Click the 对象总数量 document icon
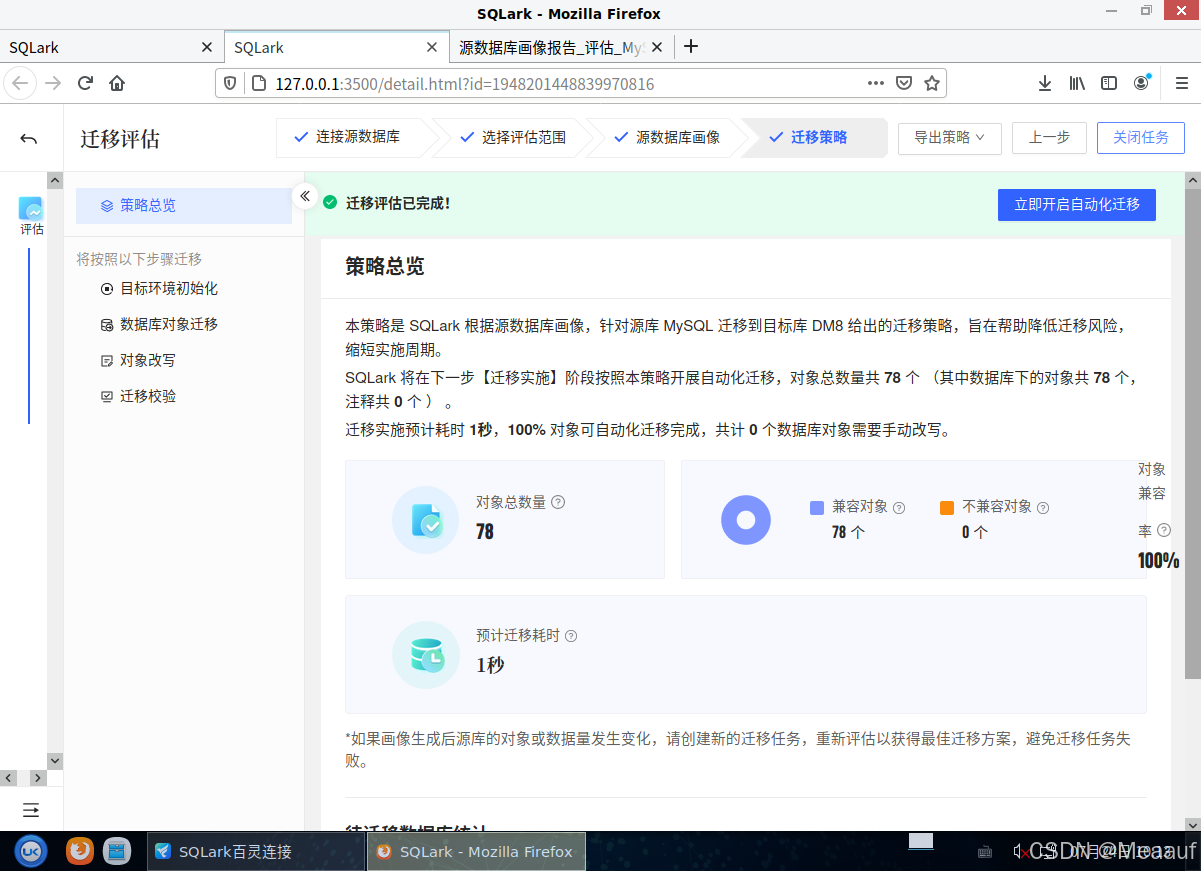The image size is (1201, 871). (425, 520)
